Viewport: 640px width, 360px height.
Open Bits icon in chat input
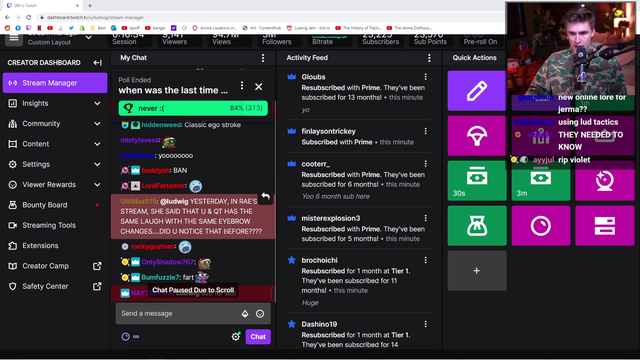click(245, 313)
